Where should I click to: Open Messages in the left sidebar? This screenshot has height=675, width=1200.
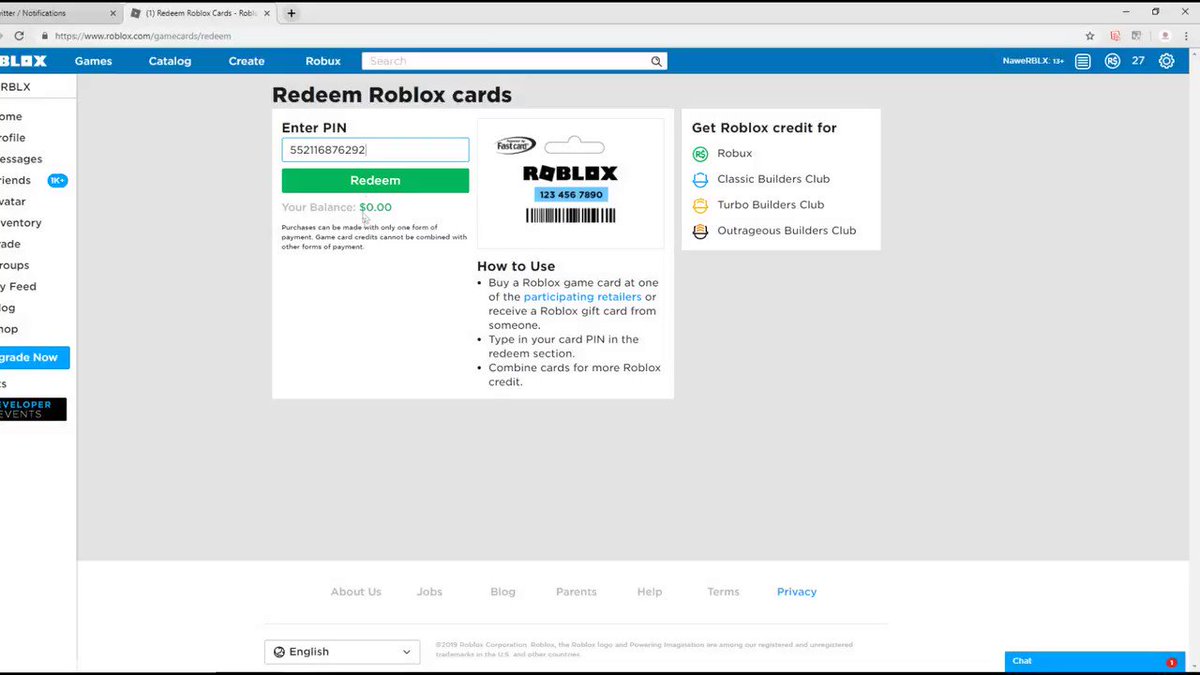21,159
